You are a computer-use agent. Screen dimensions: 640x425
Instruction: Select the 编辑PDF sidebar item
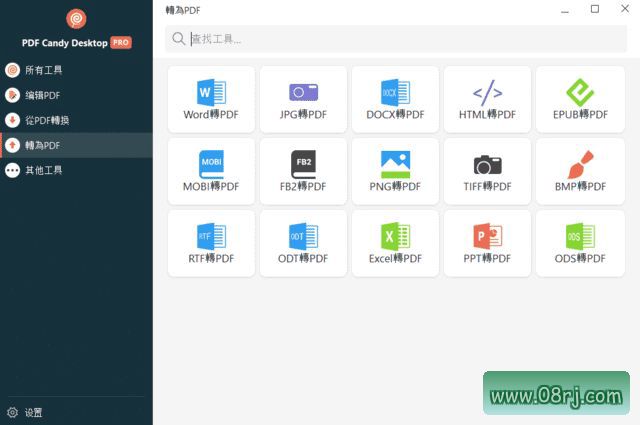(76, 95)
